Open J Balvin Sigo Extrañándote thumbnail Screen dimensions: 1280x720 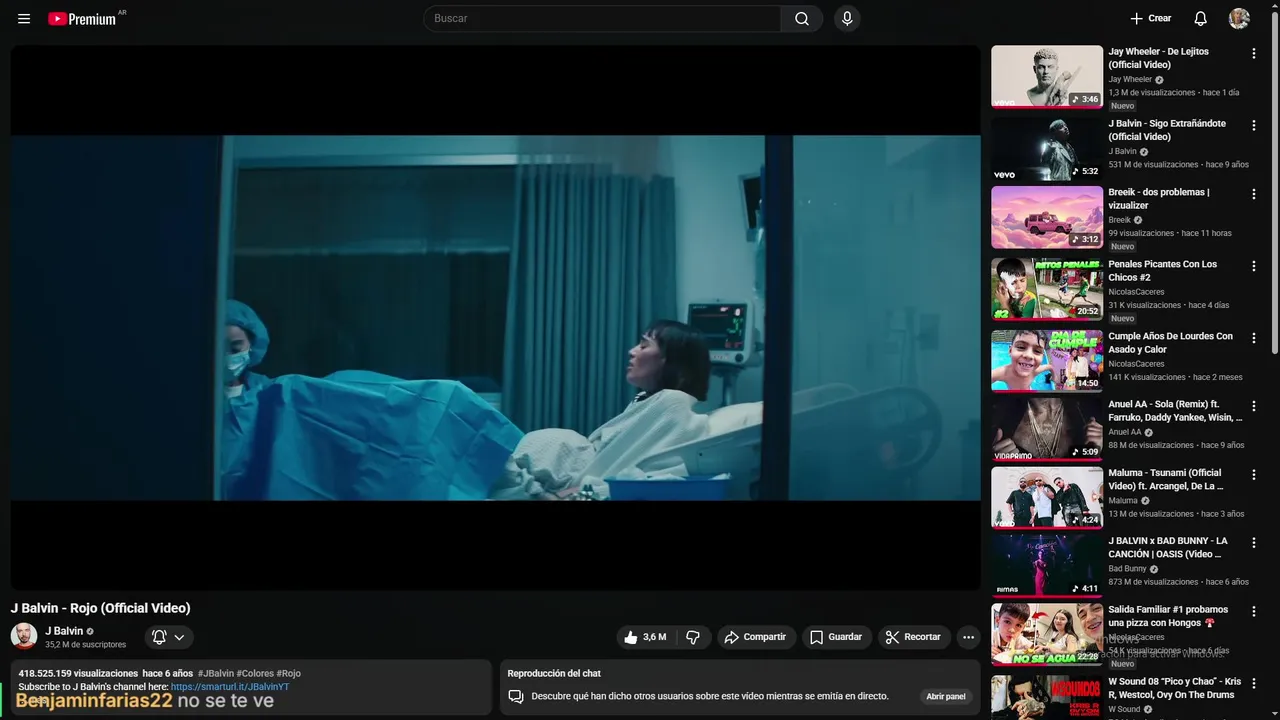1047,149
